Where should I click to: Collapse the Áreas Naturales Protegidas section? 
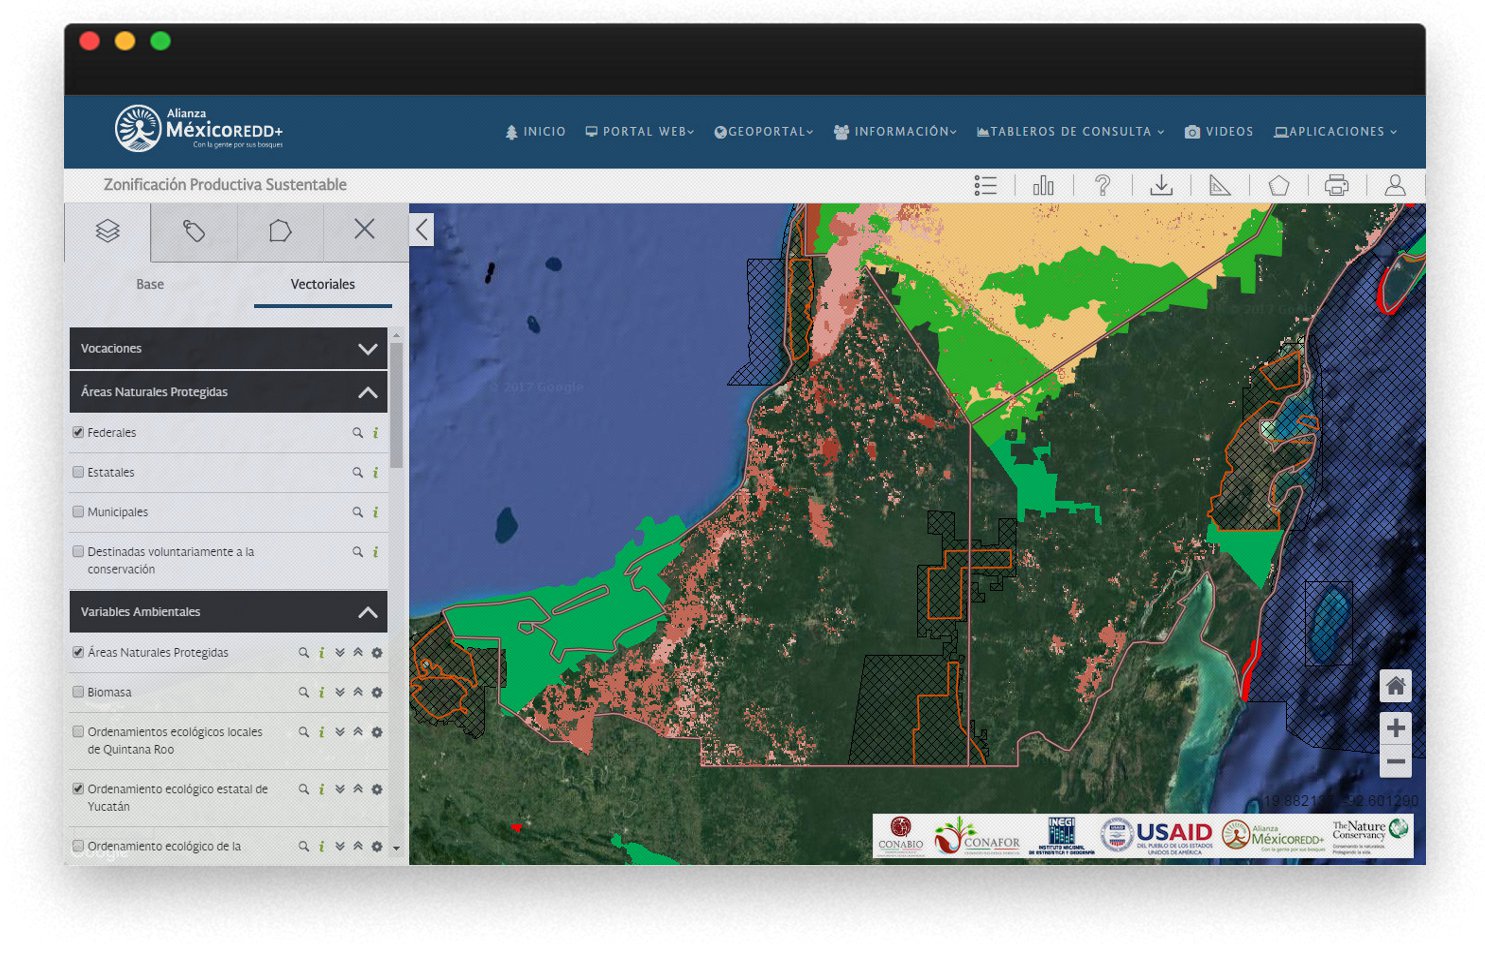(367, 392)
